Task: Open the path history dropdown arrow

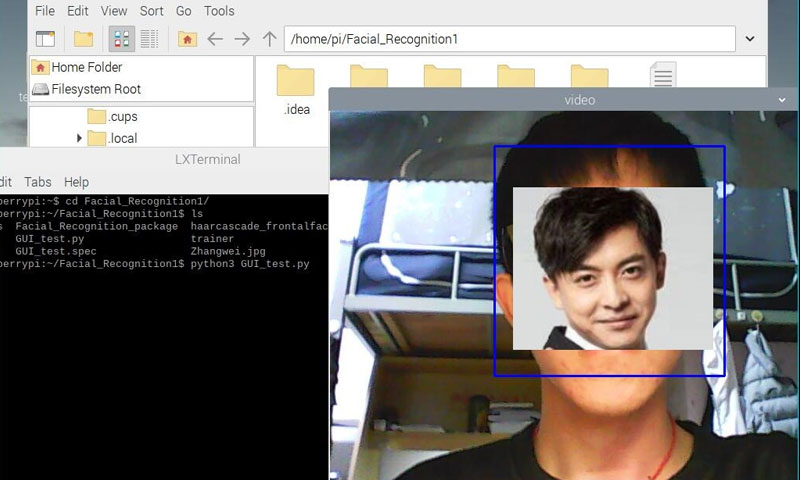Action: (x=749, y=39)
